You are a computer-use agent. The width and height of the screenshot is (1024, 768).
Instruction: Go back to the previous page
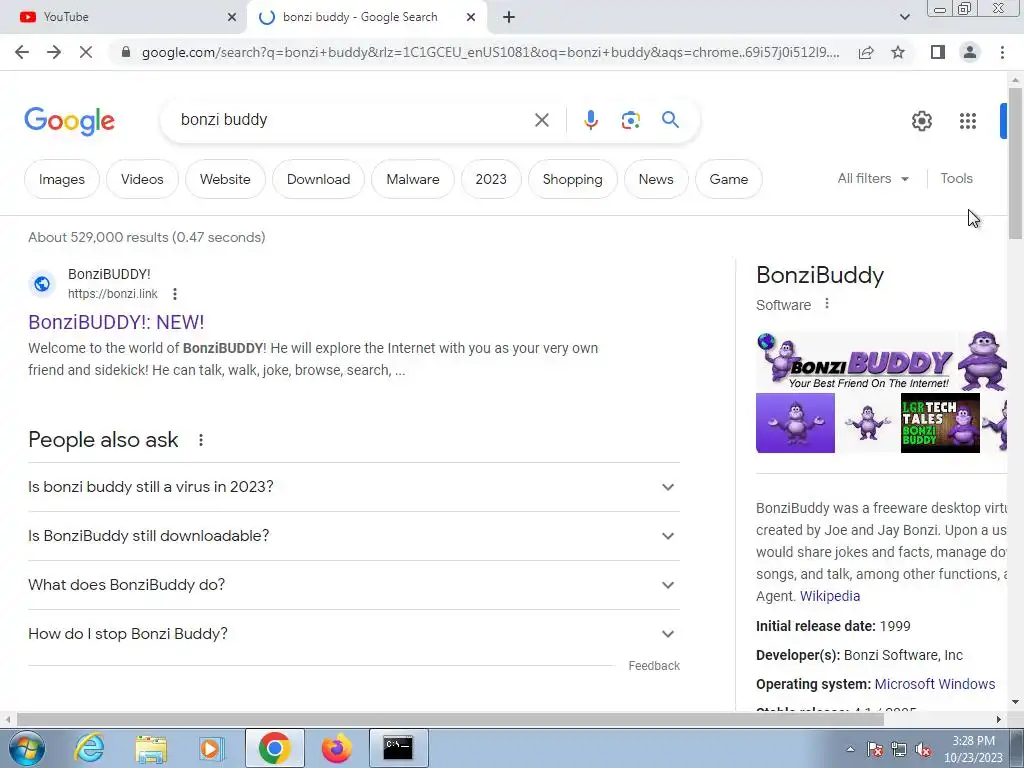tap(22, 52)
